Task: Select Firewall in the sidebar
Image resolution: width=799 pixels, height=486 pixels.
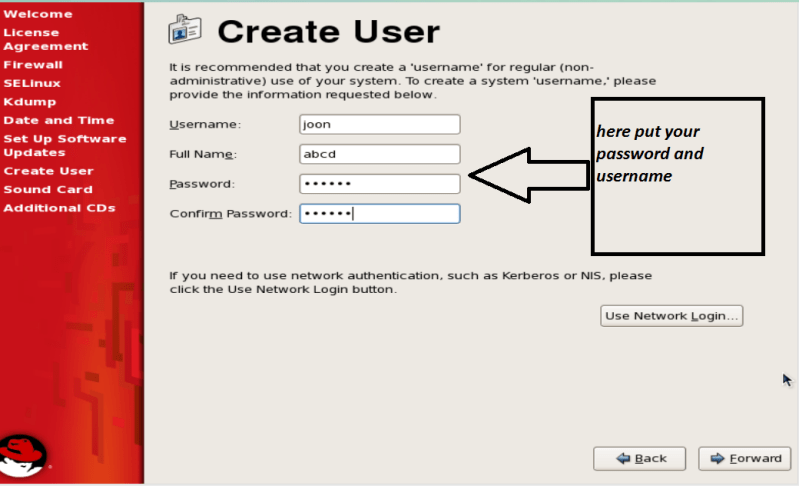Action: 33,65
